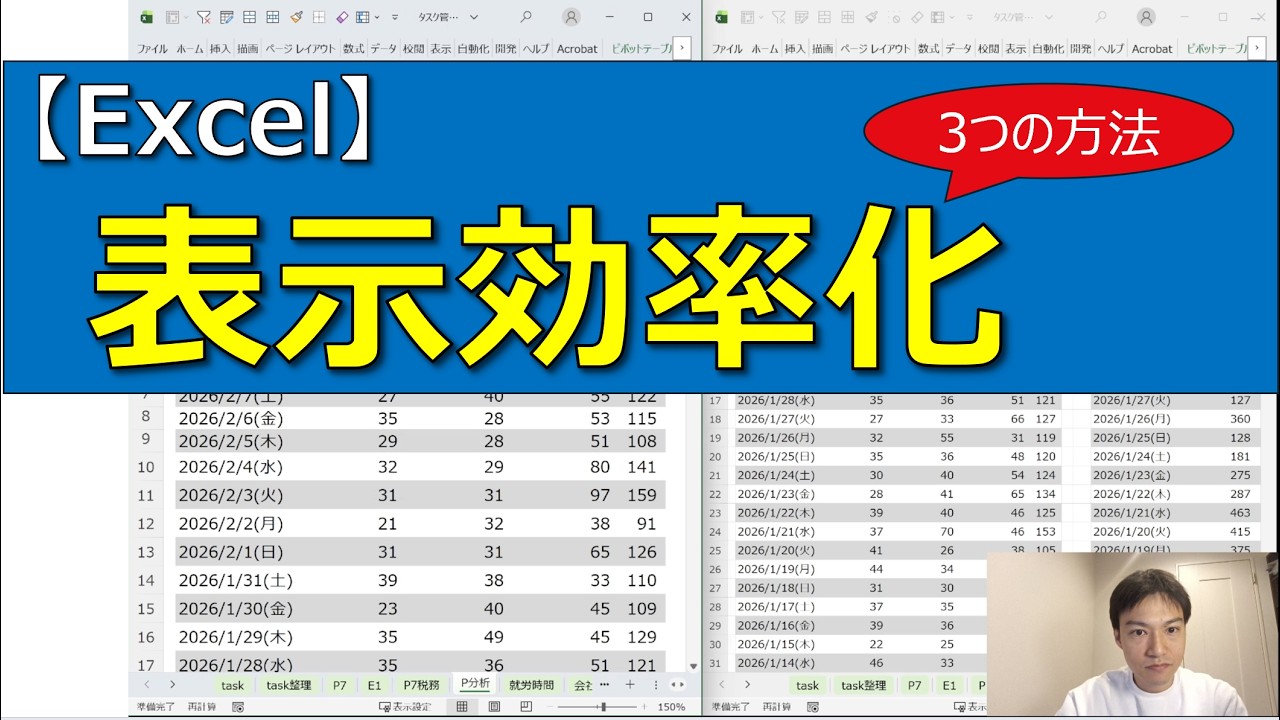The width and height of the screenshot is (1280, 720).
Task: Click the zoom slider handle in left window
Action: (x=602, y=707)
